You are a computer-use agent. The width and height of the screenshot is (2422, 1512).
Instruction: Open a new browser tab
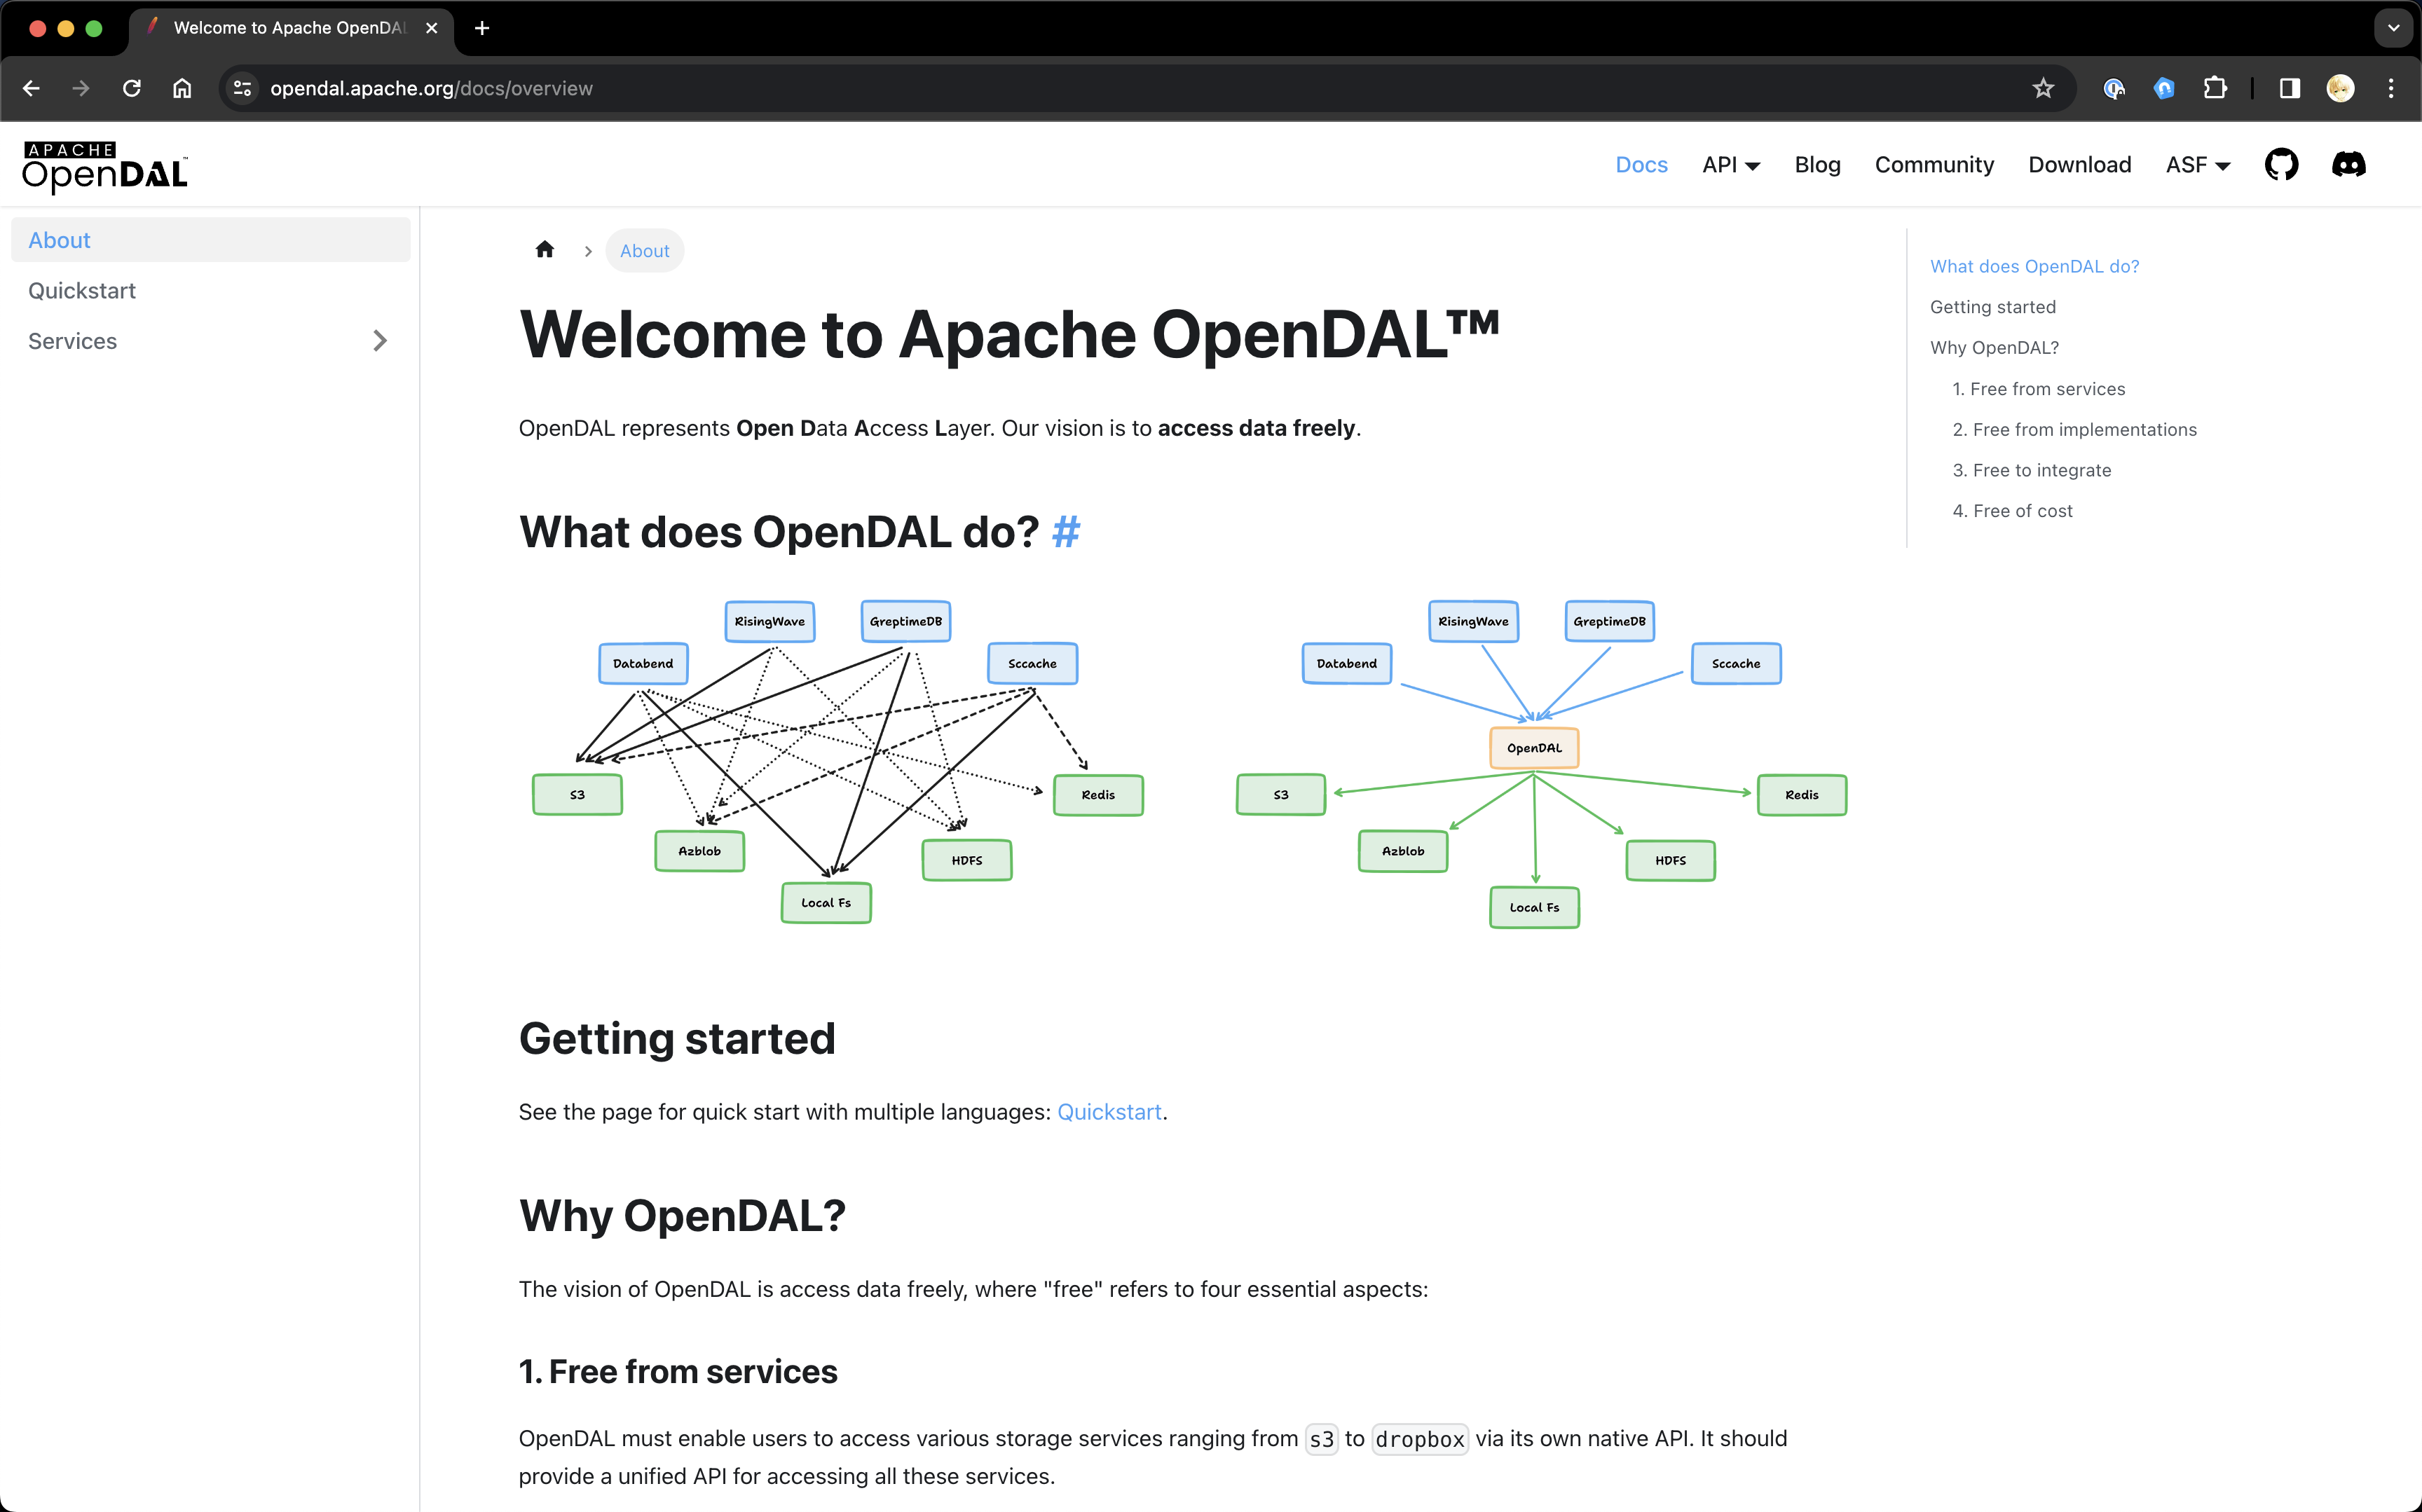click(482, 28)
